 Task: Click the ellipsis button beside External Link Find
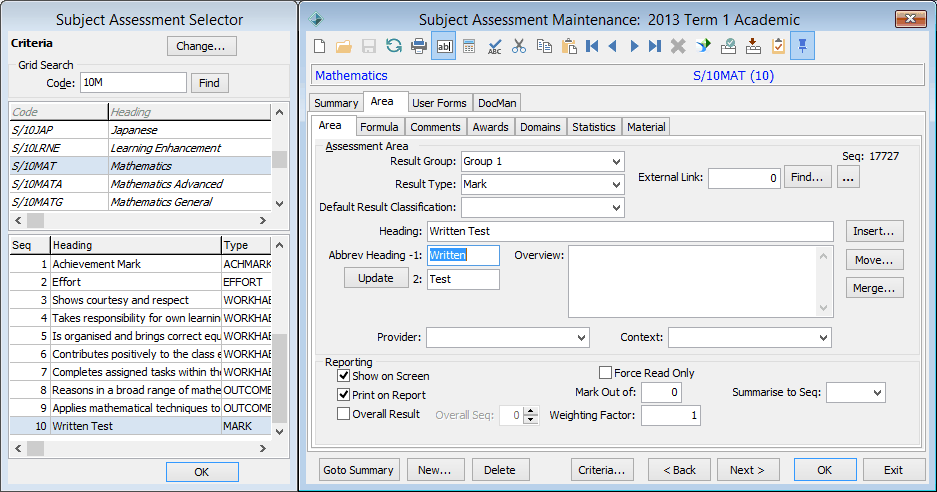(849, 177)
